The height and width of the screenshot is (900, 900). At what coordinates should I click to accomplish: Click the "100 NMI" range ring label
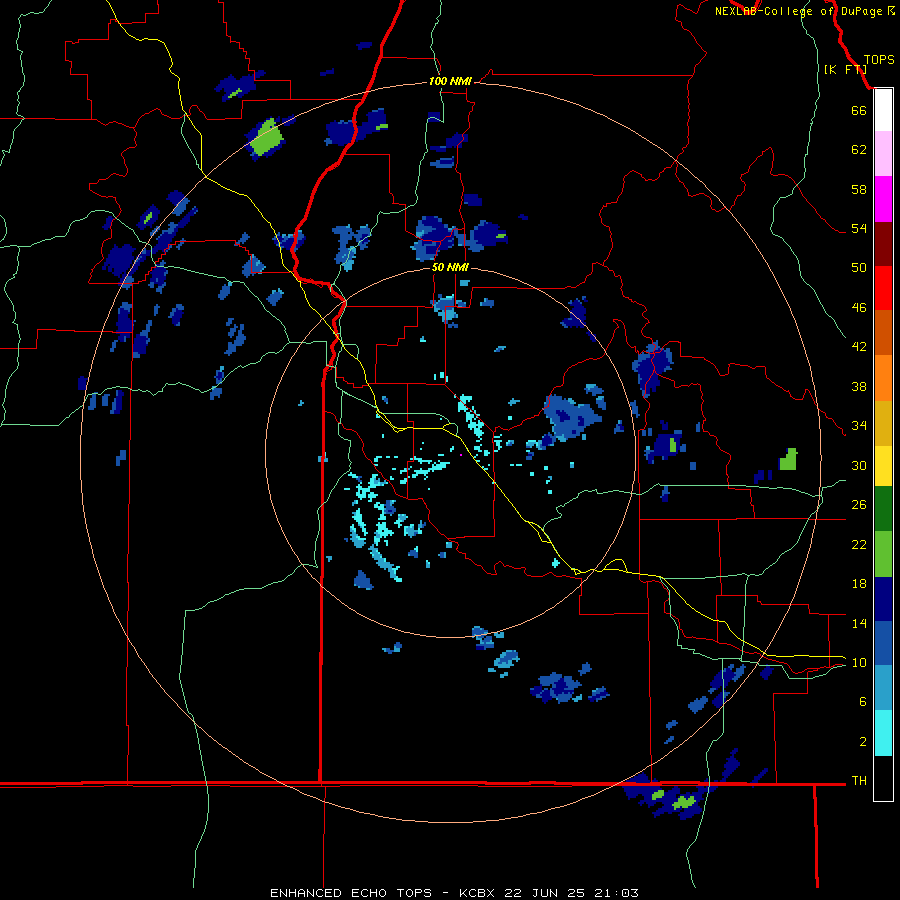(450, 82)
